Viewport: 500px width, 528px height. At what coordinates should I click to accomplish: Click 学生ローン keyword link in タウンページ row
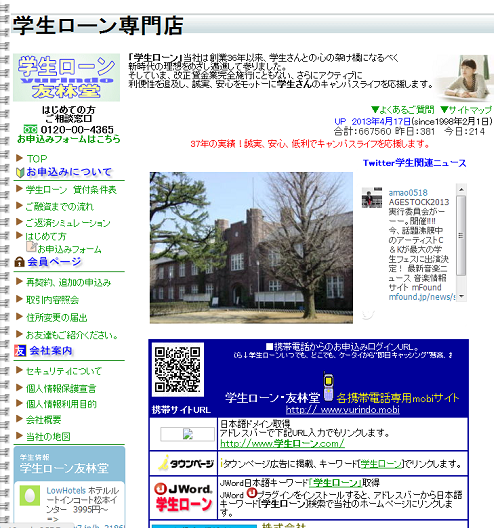pos(381,464)
